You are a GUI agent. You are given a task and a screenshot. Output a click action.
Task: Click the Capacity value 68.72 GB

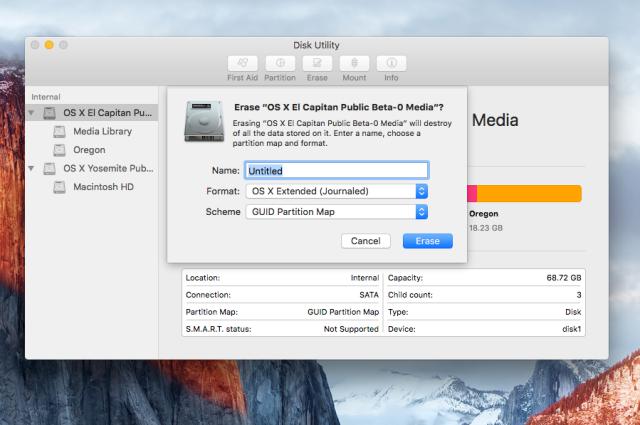point(564,278)
